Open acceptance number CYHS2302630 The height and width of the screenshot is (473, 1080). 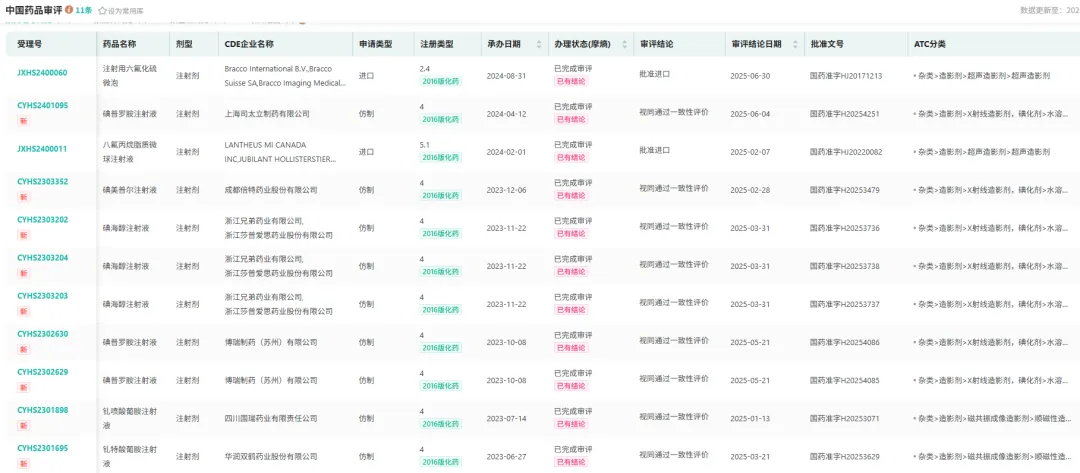pos(42,334)
